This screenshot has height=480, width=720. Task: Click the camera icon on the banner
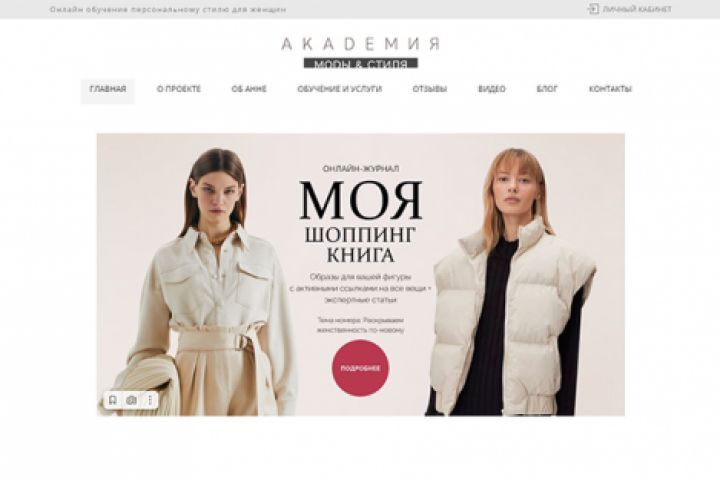(x=131, y=400)
